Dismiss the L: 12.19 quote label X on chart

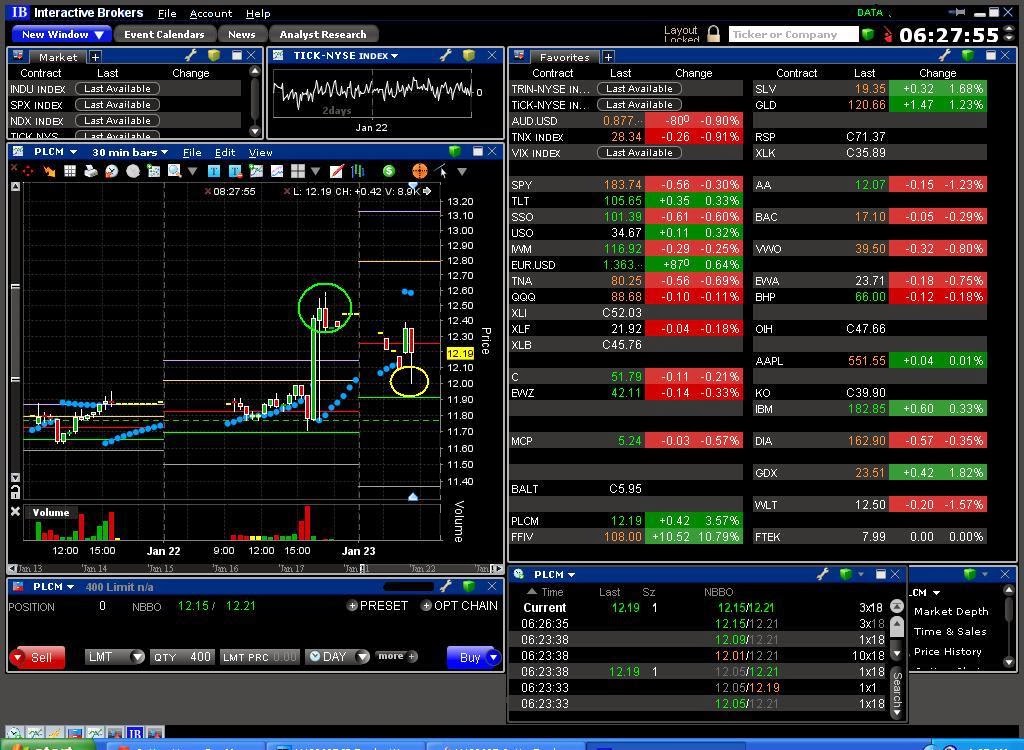[x=287, y=191]
